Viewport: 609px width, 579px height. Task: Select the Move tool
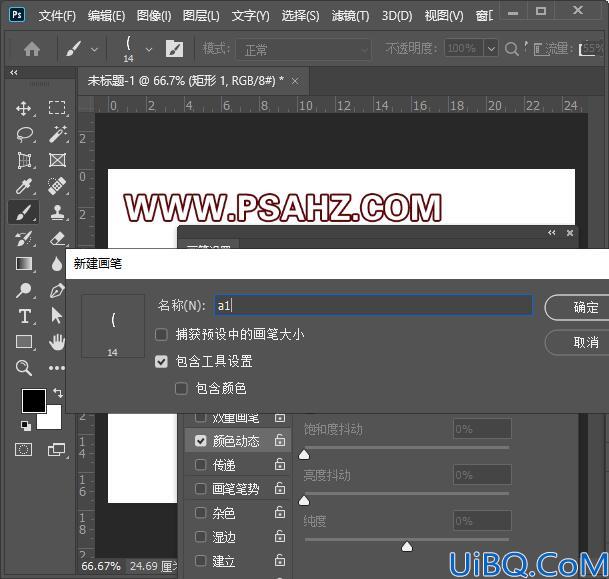click(24, 109)
